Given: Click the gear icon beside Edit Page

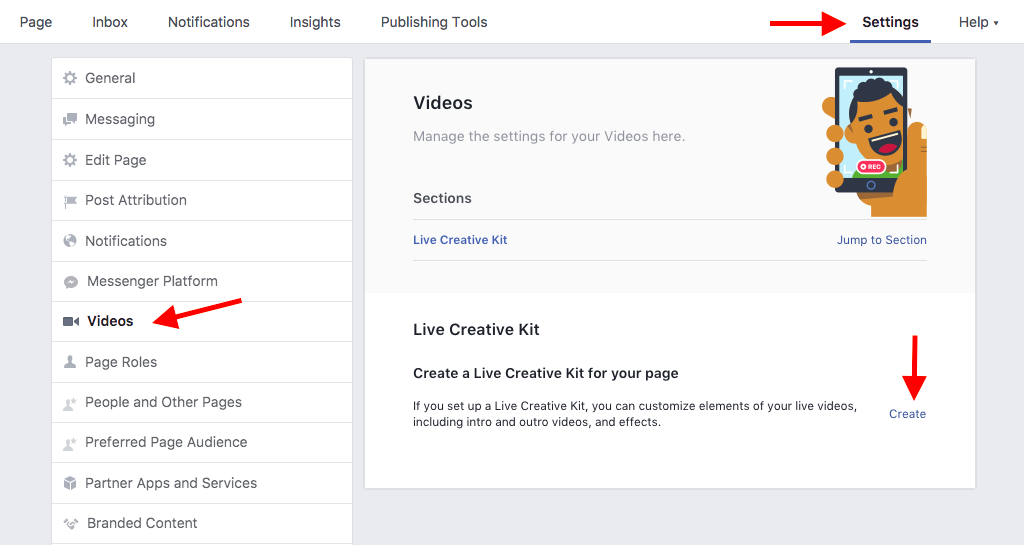Looking at the screenshot, I should (70, 160).
